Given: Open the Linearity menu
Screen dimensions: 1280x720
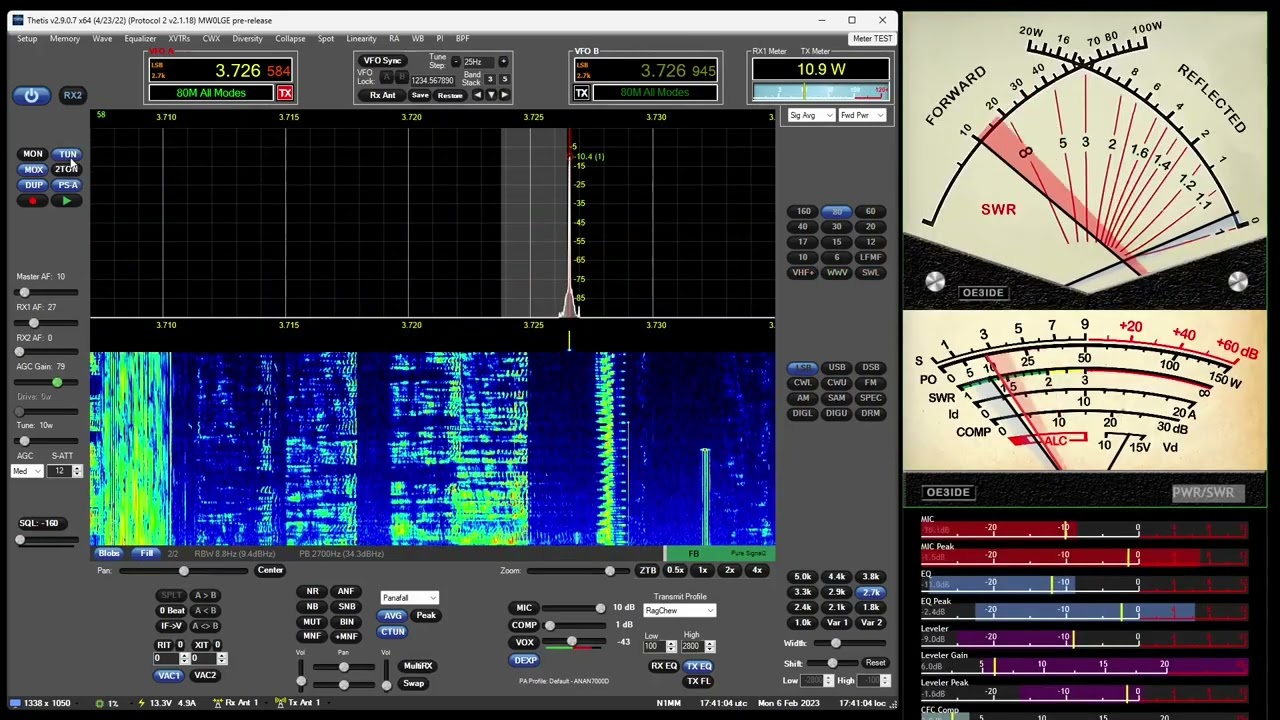Looking at the screenshot, I should tap(361, 39).
